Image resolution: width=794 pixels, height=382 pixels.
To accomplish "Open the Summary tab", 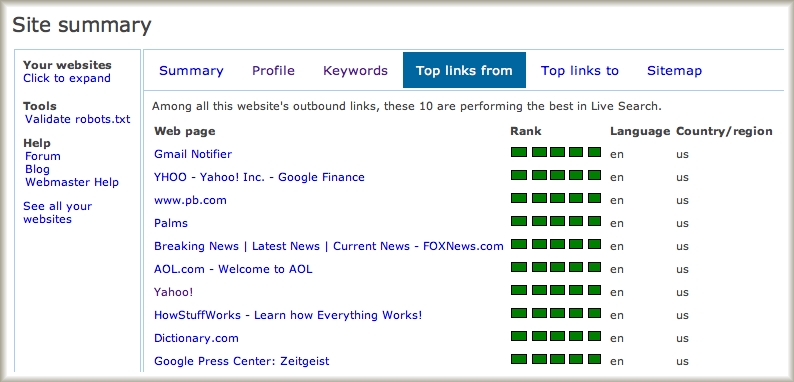I will tap(191, 70).
